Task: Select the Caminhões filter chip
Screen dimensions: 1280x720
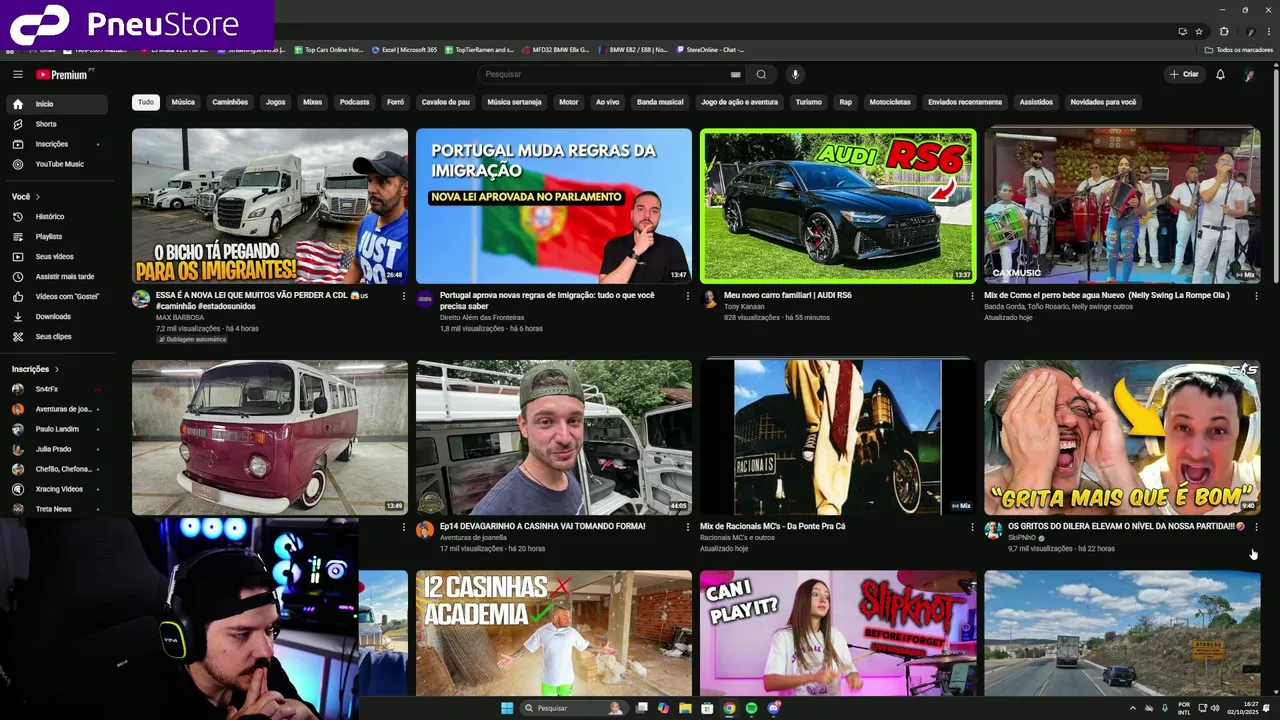Action: click(230, 102)
